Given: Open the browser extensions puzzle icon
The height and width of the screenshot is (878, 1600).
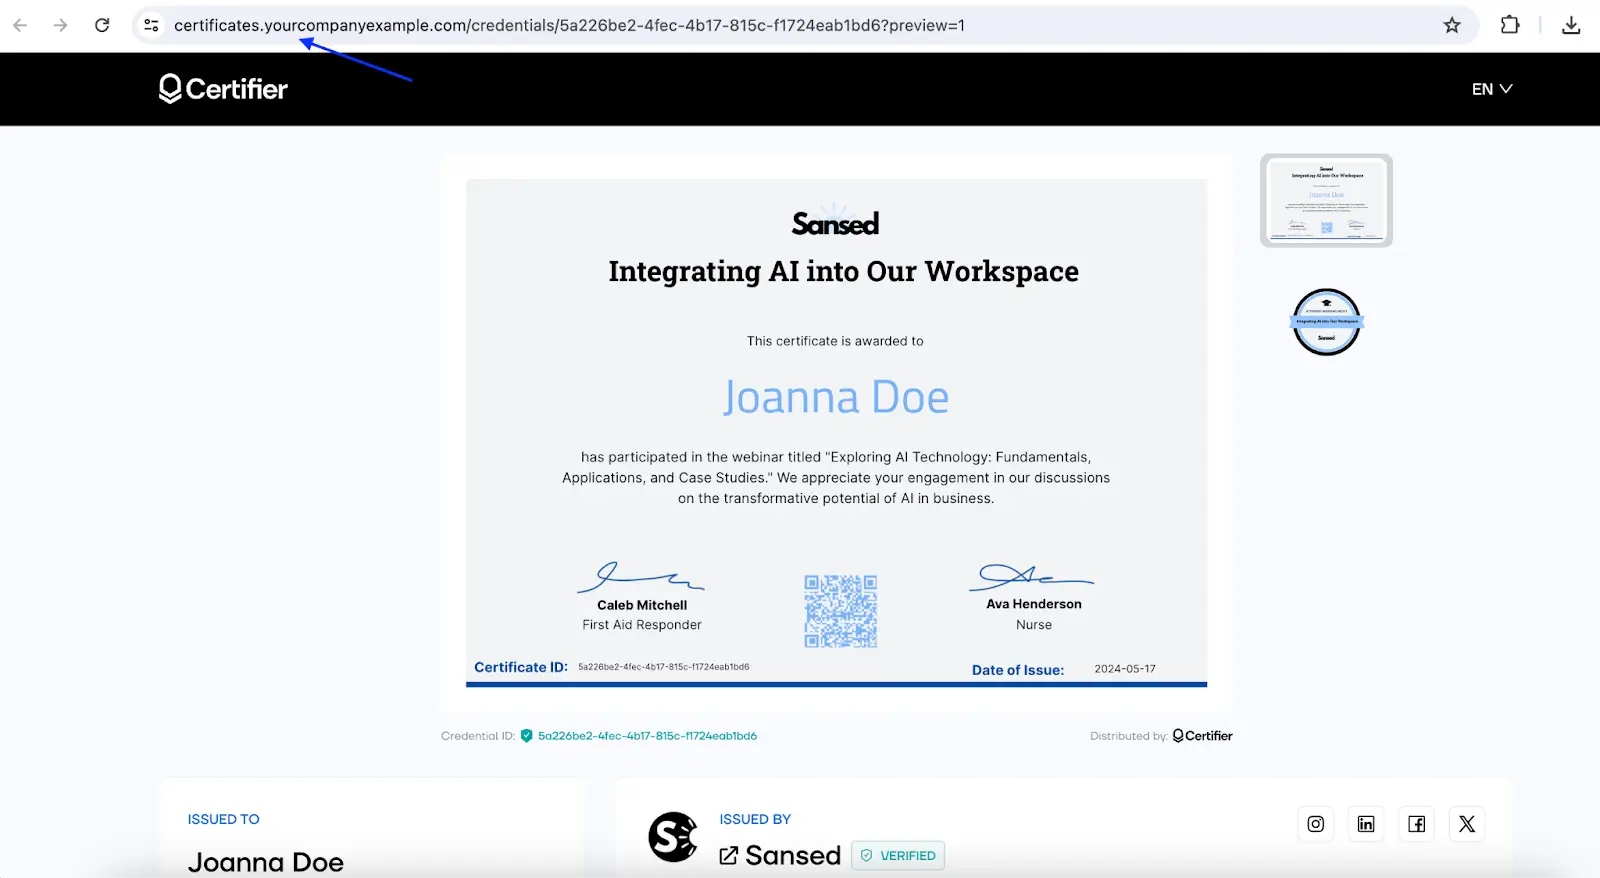Looking at the screenshot, I should pos(1510,25).
